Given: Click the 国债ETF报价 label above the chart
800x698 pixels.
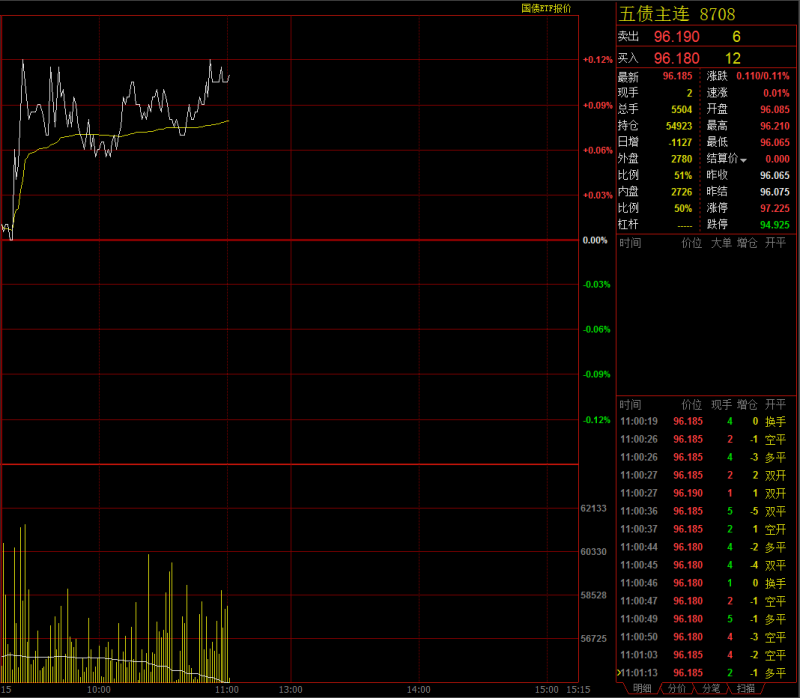Looking at the screenshot, I should click(x=545, y=8).
